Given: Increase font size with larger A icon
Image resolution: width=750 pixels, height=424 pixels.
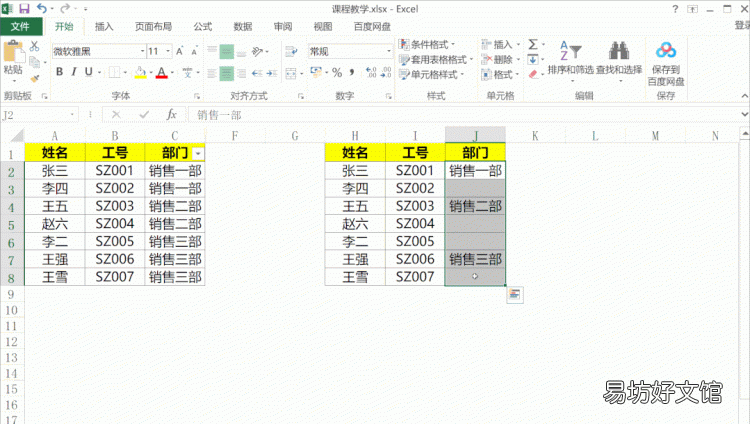Looking at the screenshot, I should pos(179,51).
